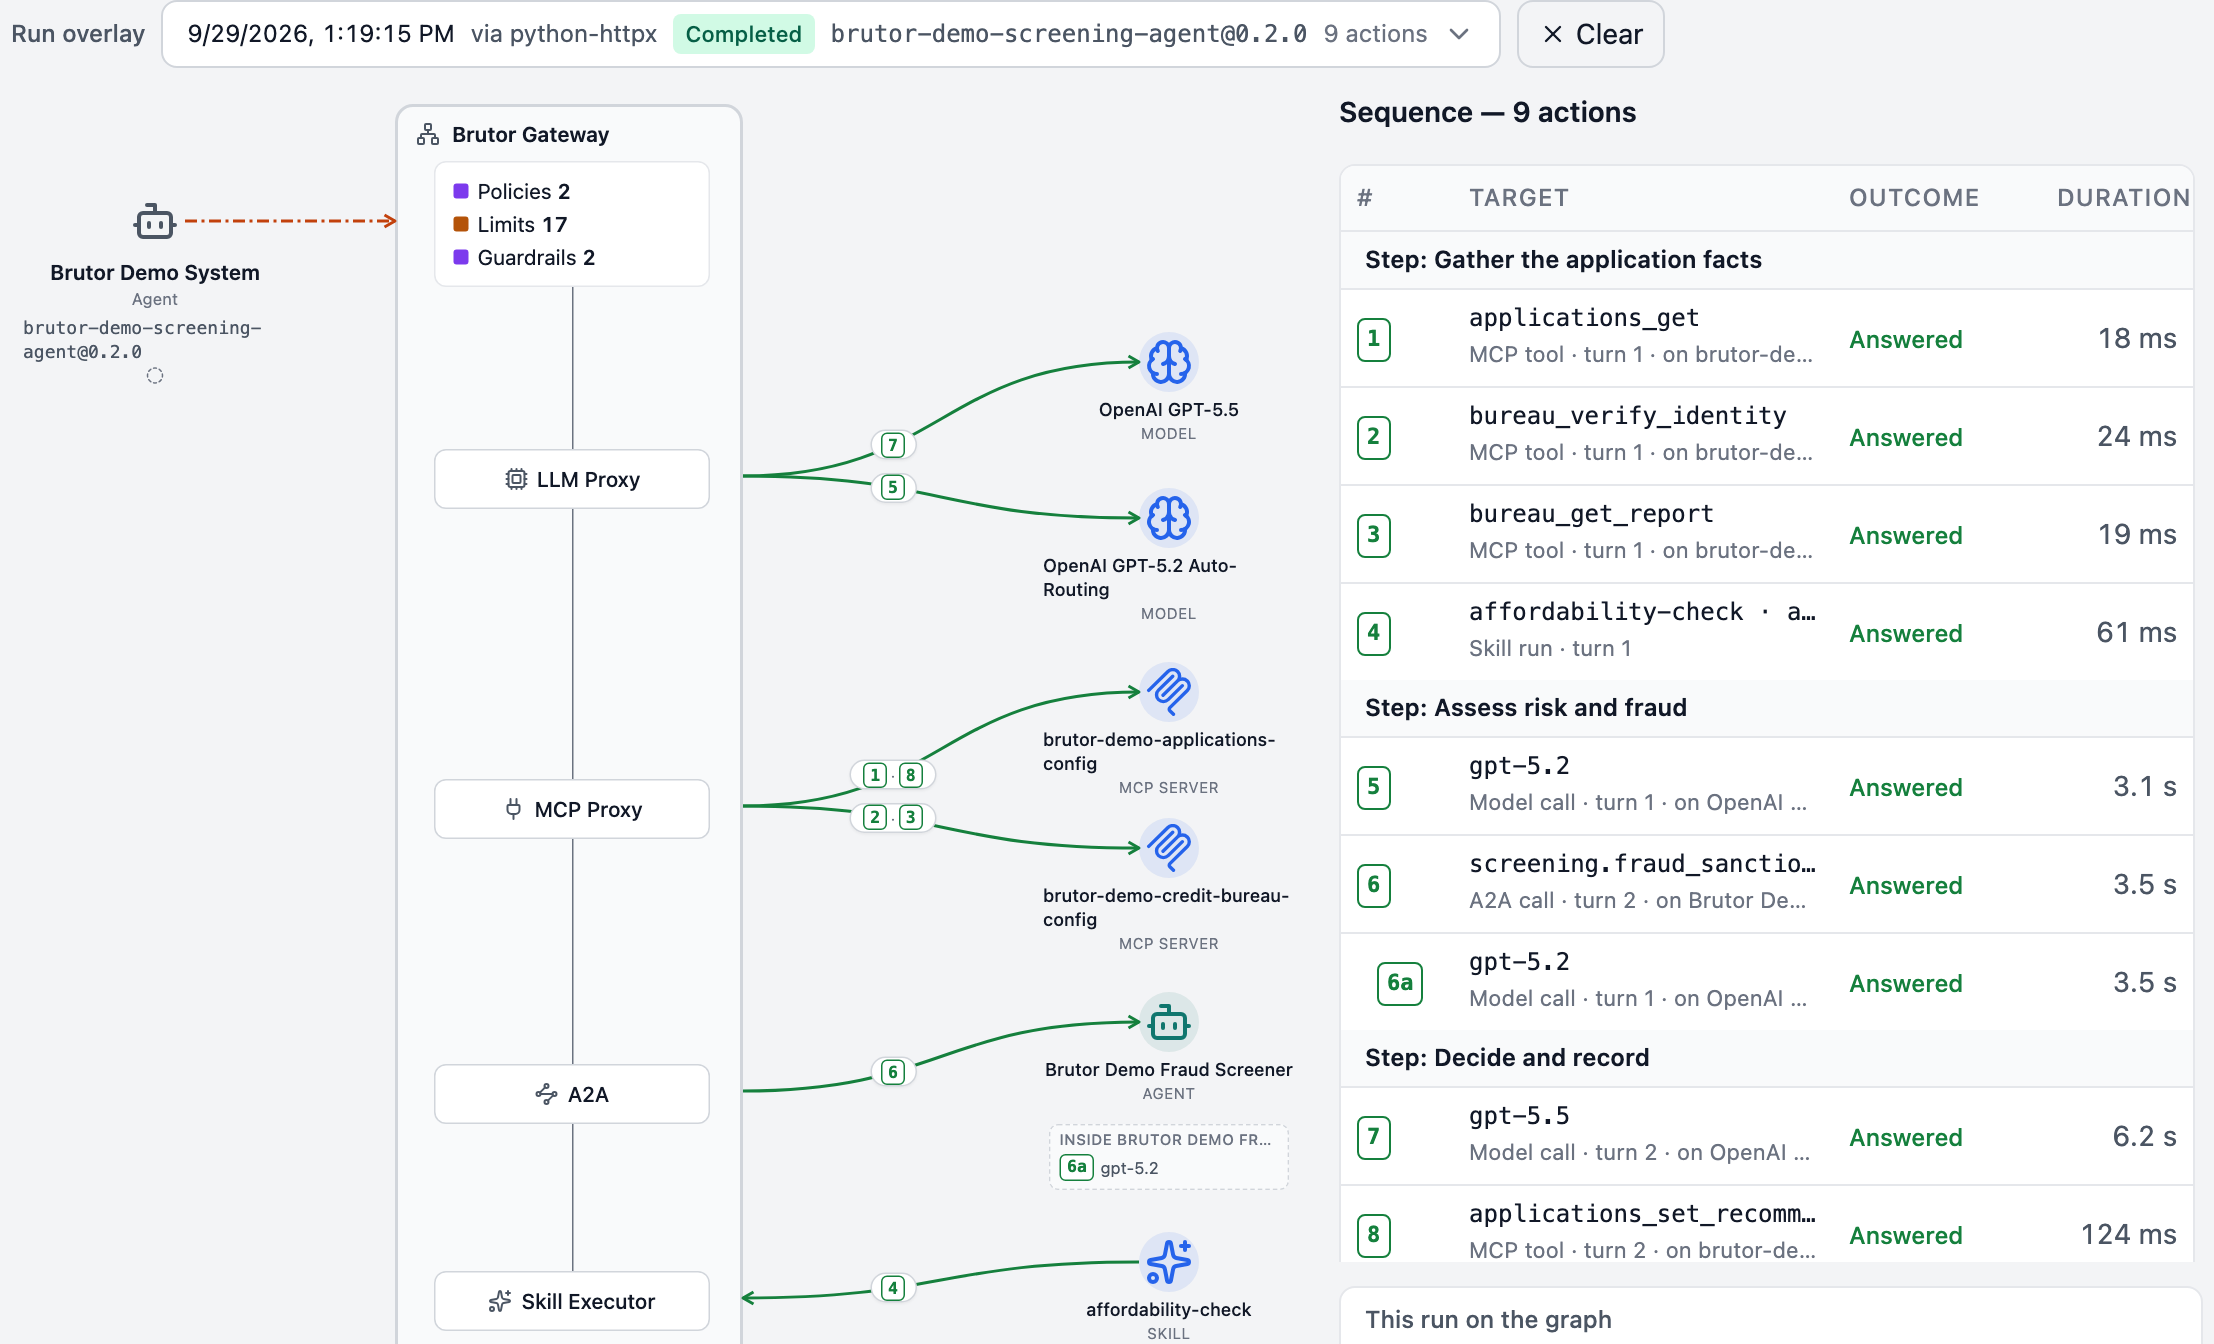Open sequence row 4 affordability-check

click(x=1767, y=632)
